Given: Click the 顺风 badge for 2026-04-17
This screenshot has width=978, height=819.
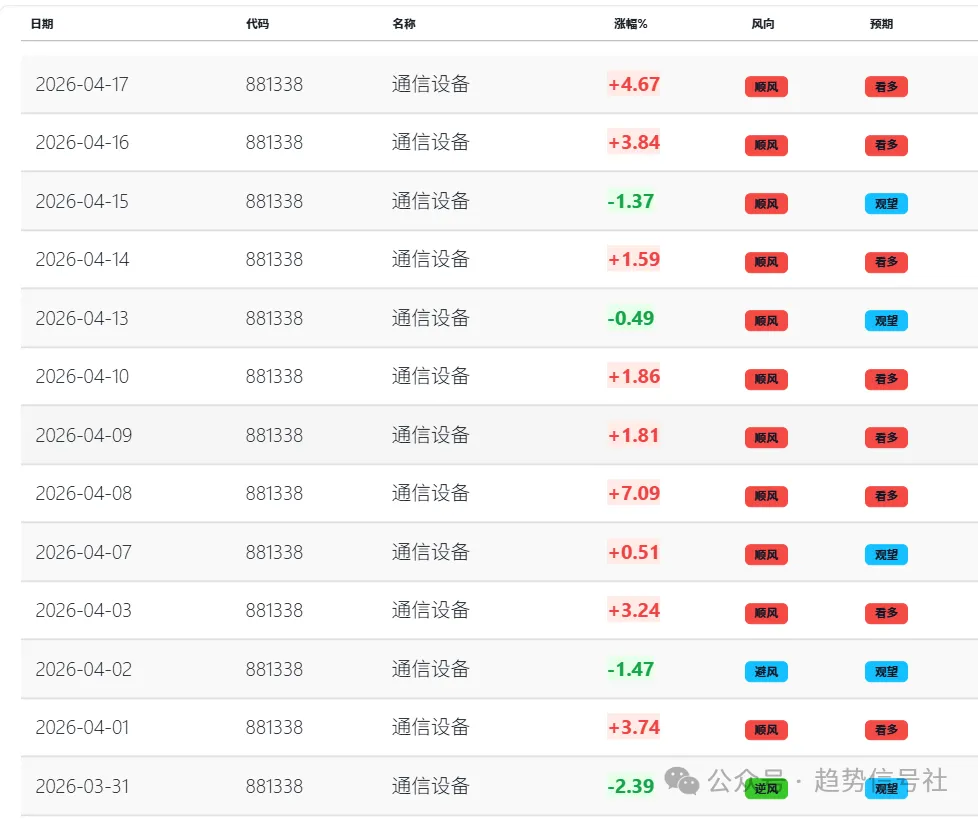Looking at the screenshot, I should pyautogui.click(x=766, y=87).
